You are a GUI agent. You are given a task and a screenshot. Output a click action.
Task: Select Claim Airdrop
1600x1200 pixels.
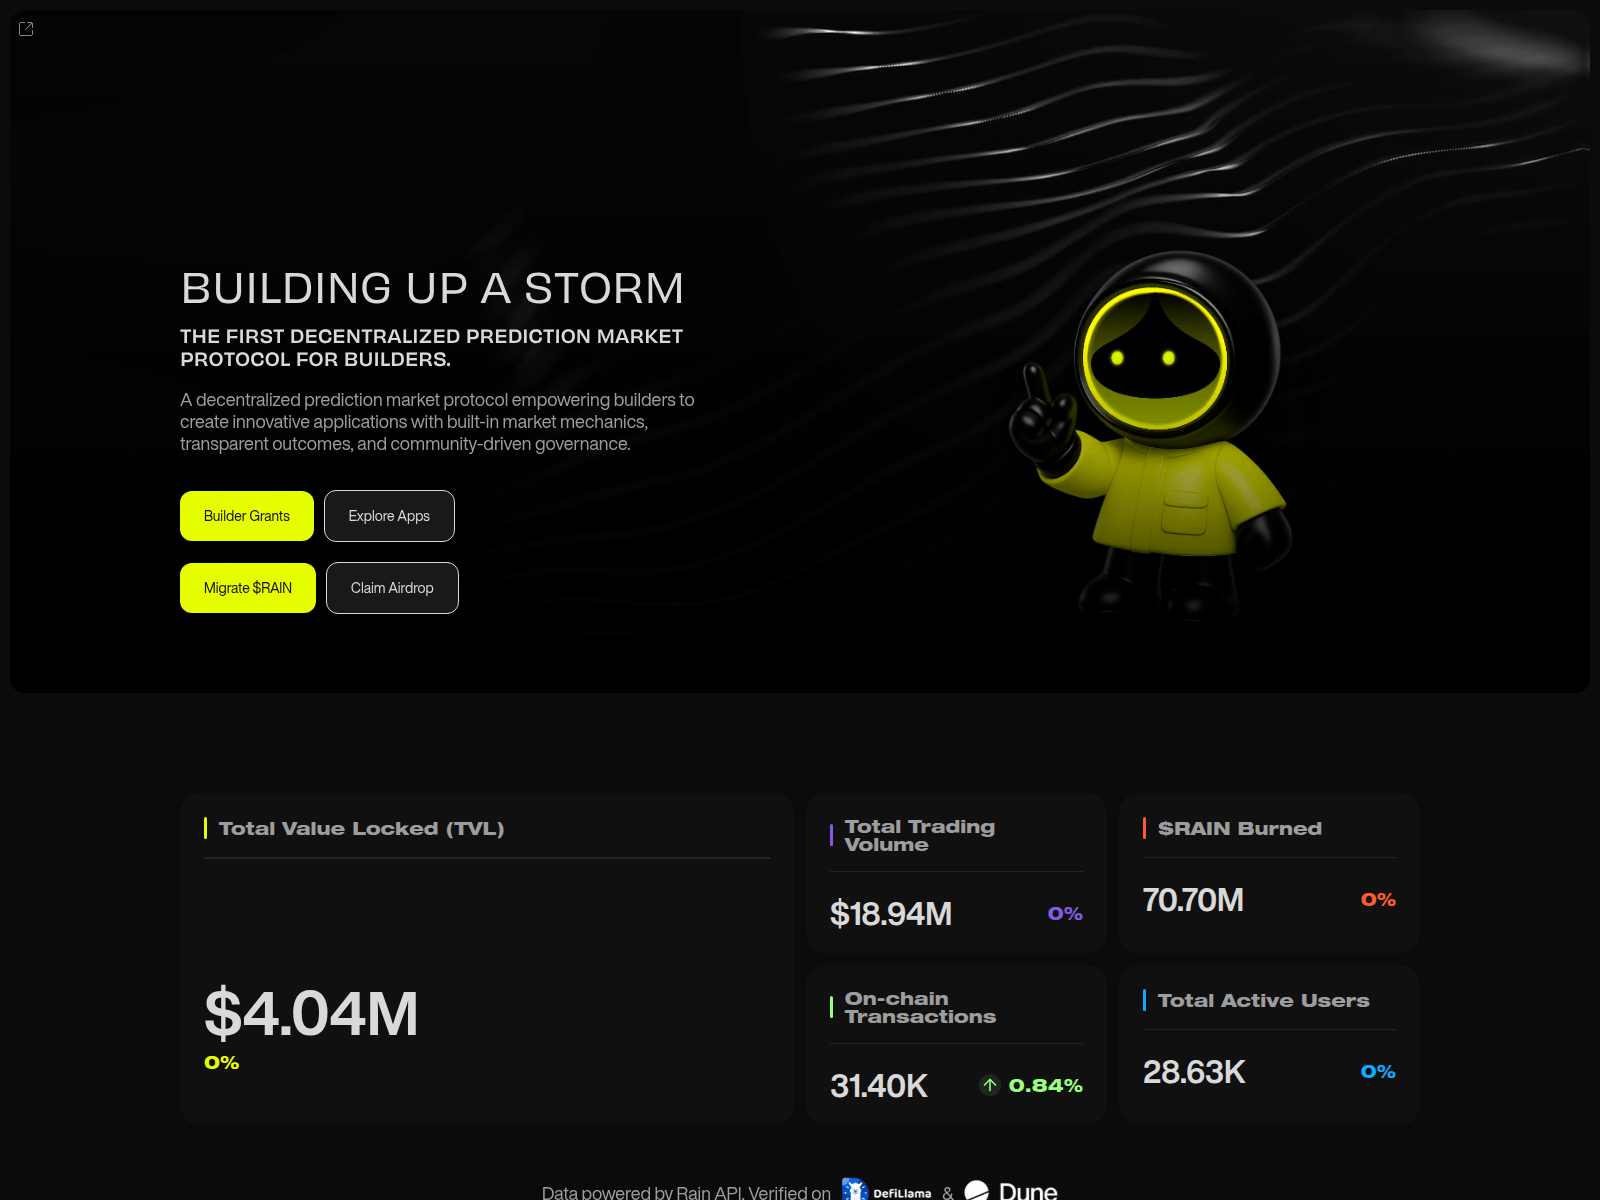pos(392,588)
